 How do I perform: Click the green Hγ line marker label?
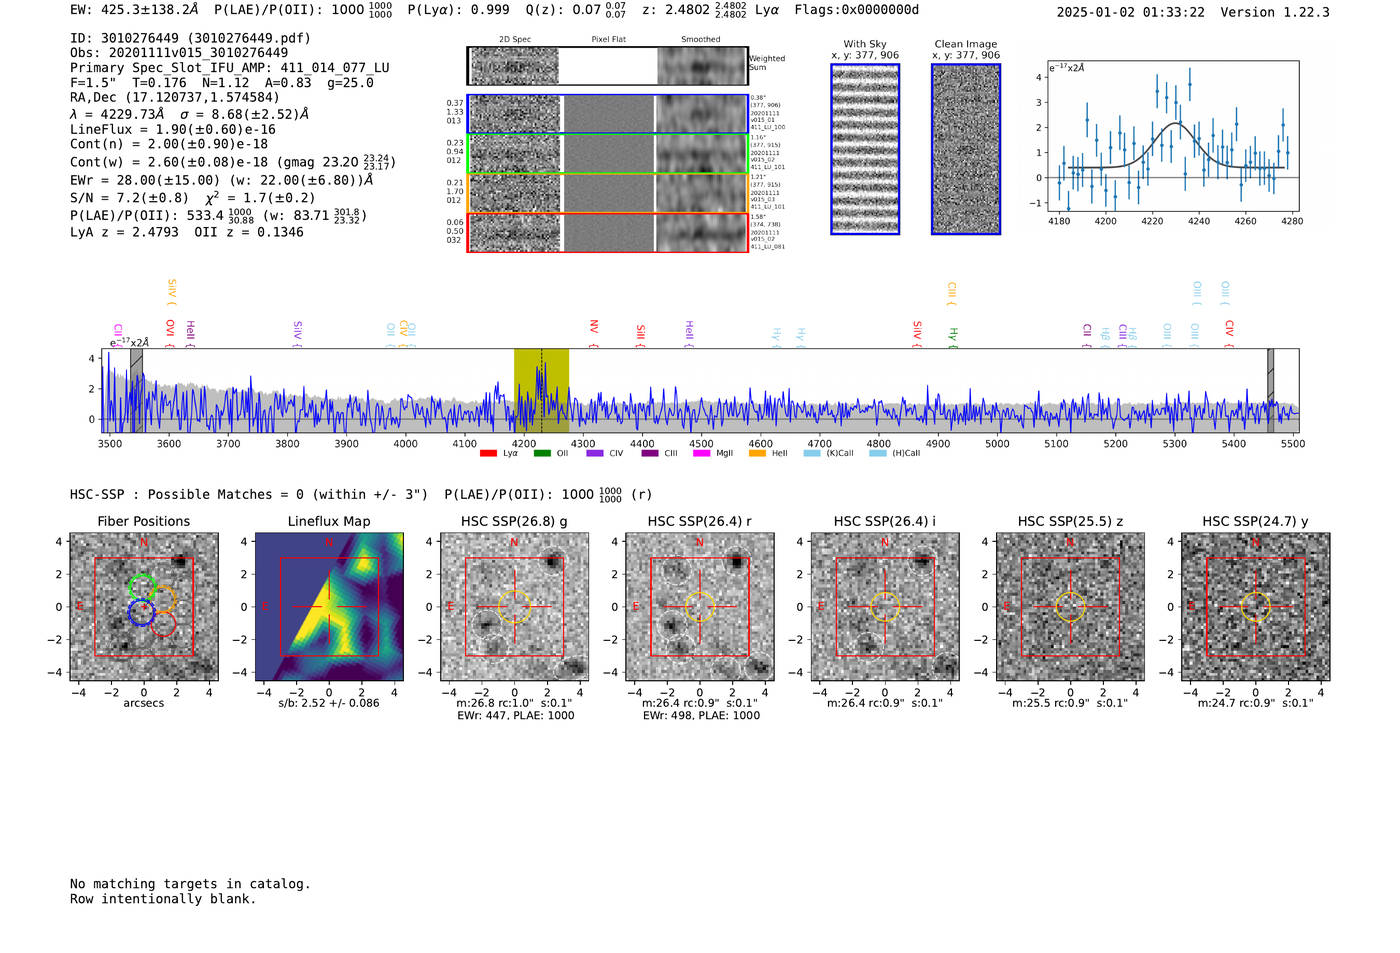[x=953, y=334]
